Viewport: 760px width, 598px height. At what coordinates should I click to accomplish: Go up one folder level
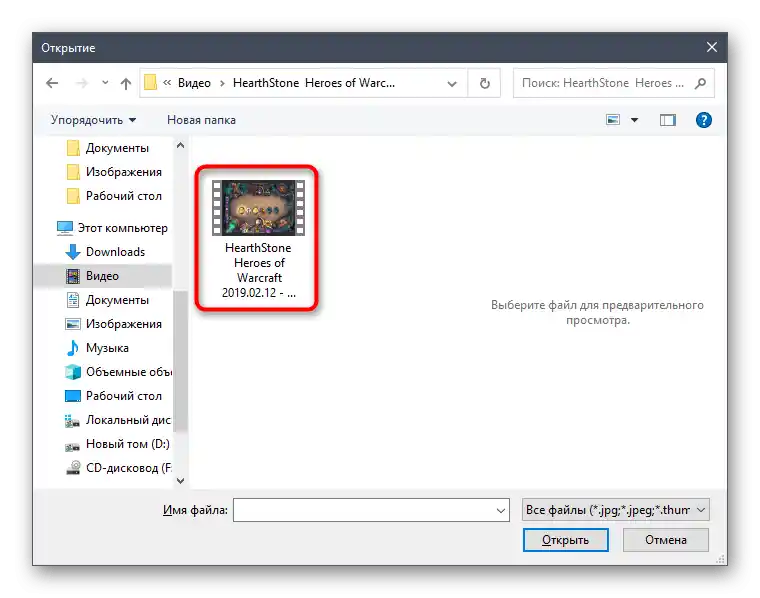[x=126, y=83]
